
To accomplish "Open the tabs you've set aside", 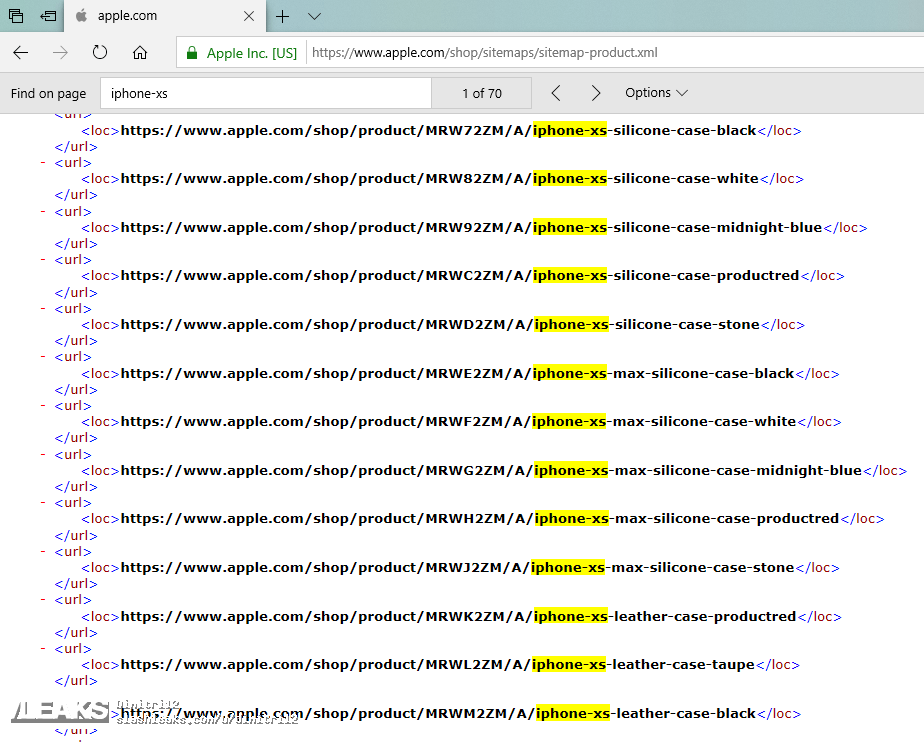I will pos(16,16).
